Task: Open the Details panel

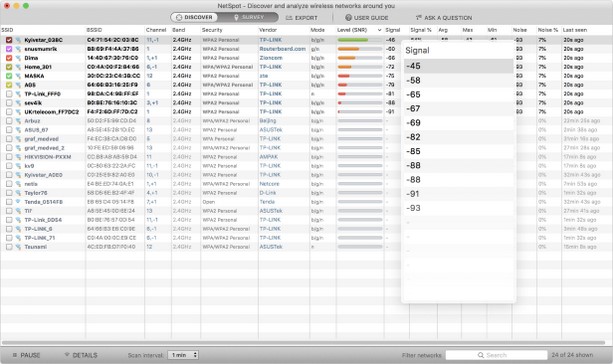Action: tap(81, 355)
